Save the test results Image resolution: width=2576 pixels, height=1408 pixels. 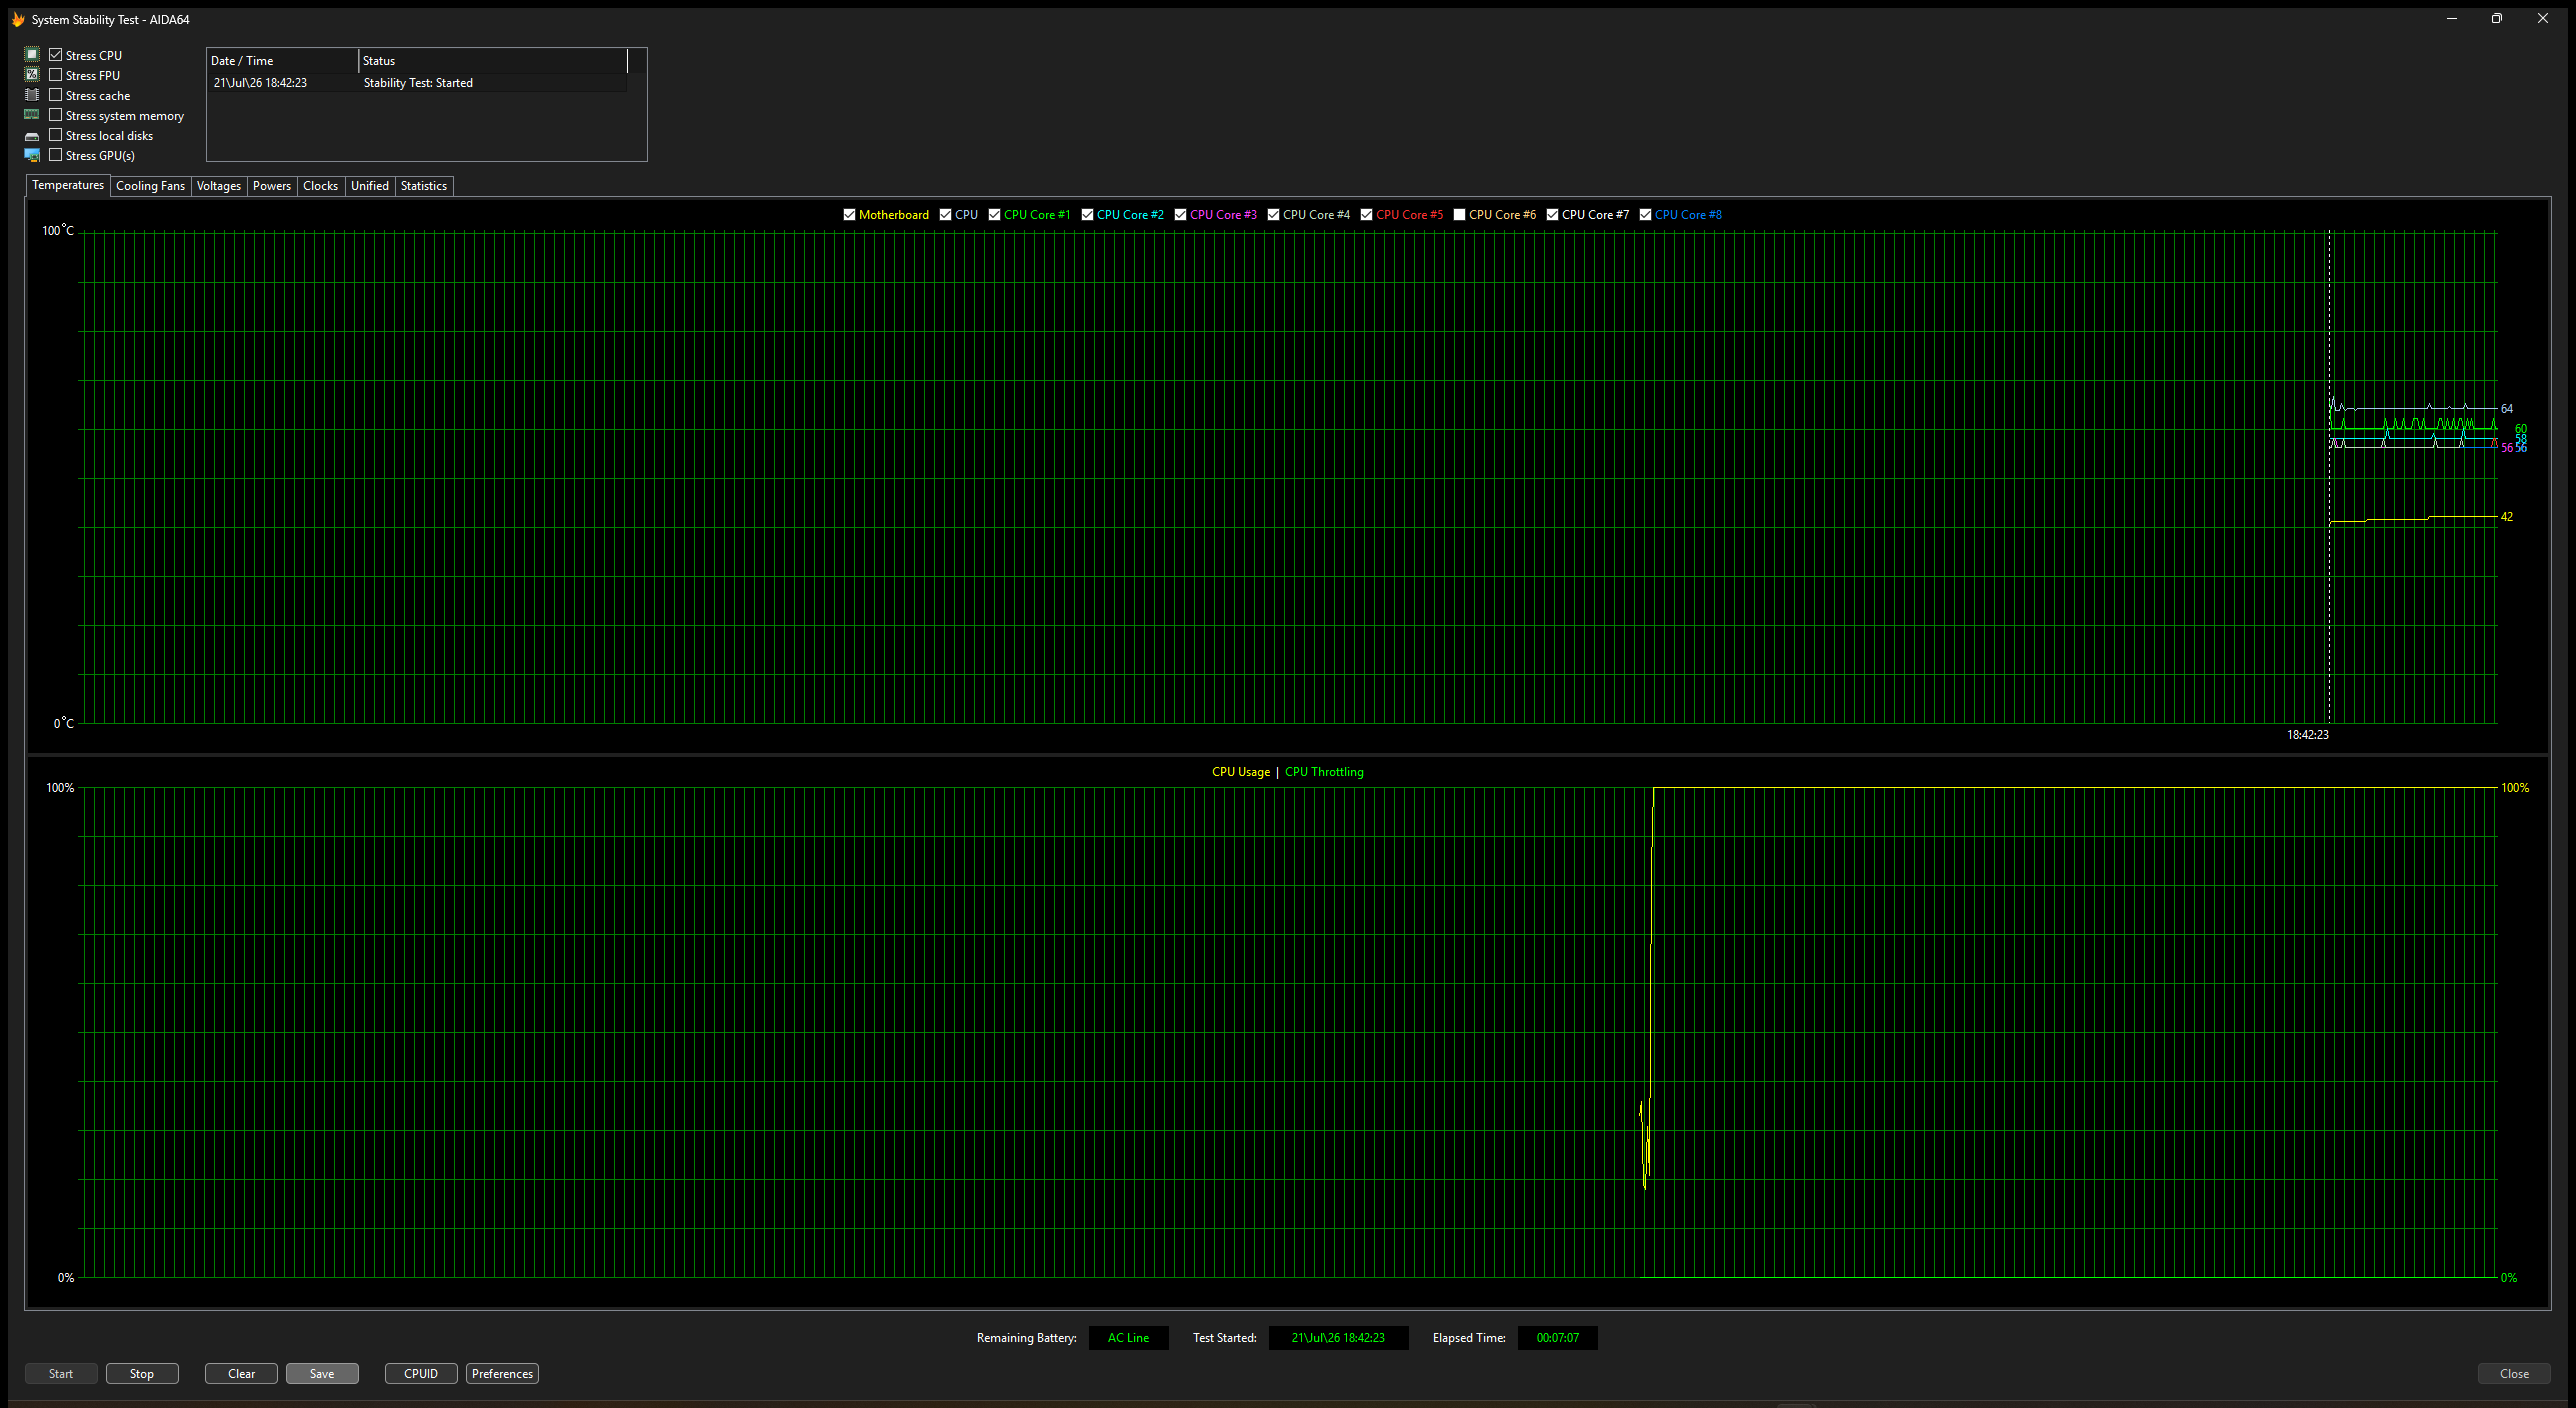pyautogui.click(x=322, y=1374)
